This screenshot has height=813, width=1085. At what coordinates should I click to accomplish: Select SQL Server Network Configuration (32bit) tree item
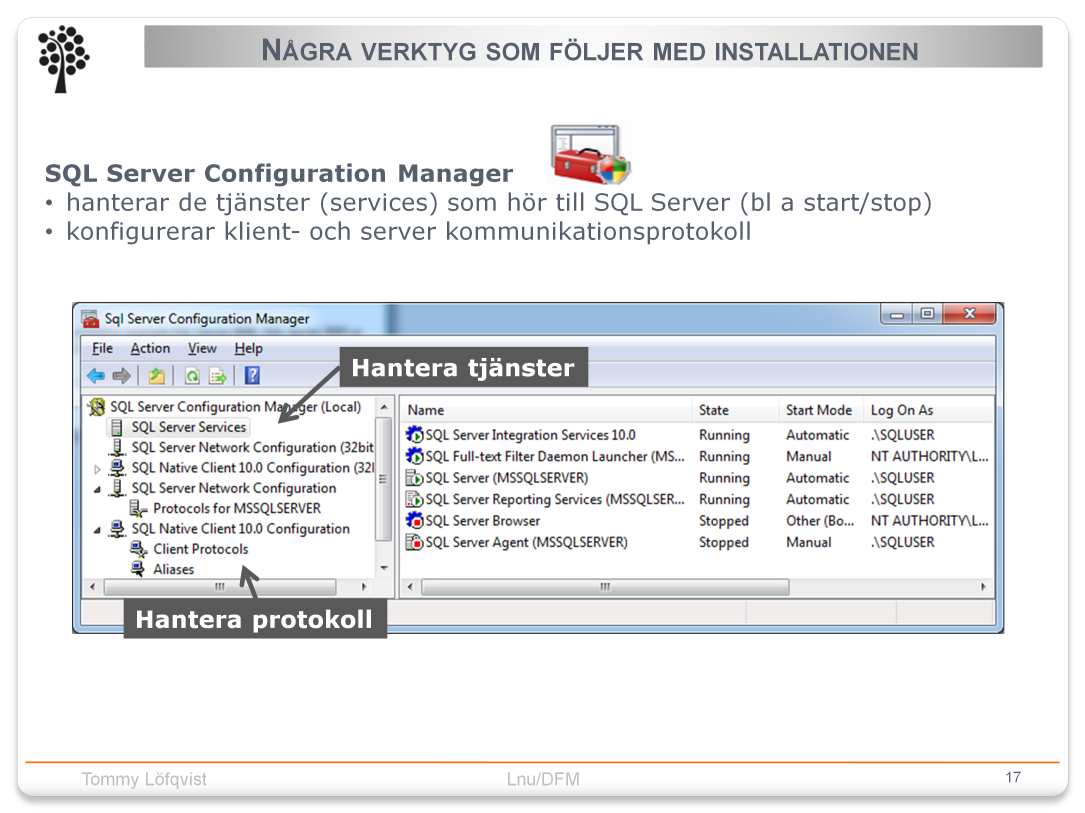[253, 448]
